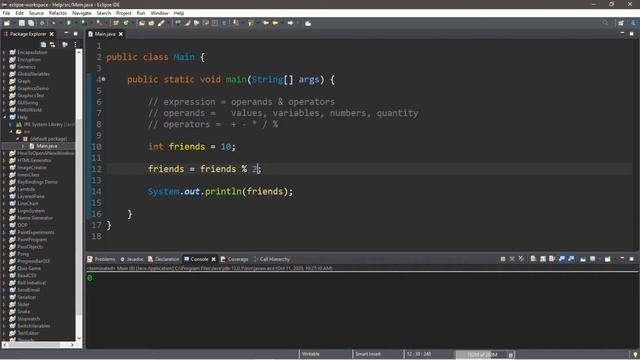Open the Navigate menu
The width and height of the screenshot is (640, 360).
[x=82, y=13]
